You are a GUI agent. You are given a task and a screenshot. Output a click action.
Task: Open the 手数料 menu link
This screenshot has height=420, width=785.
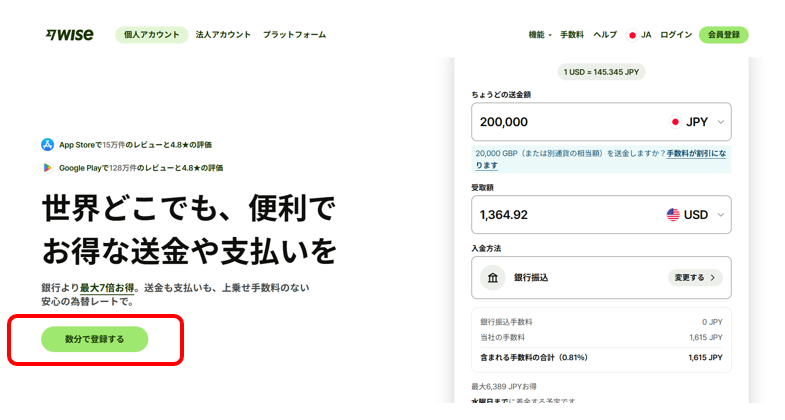click(572, 35)
